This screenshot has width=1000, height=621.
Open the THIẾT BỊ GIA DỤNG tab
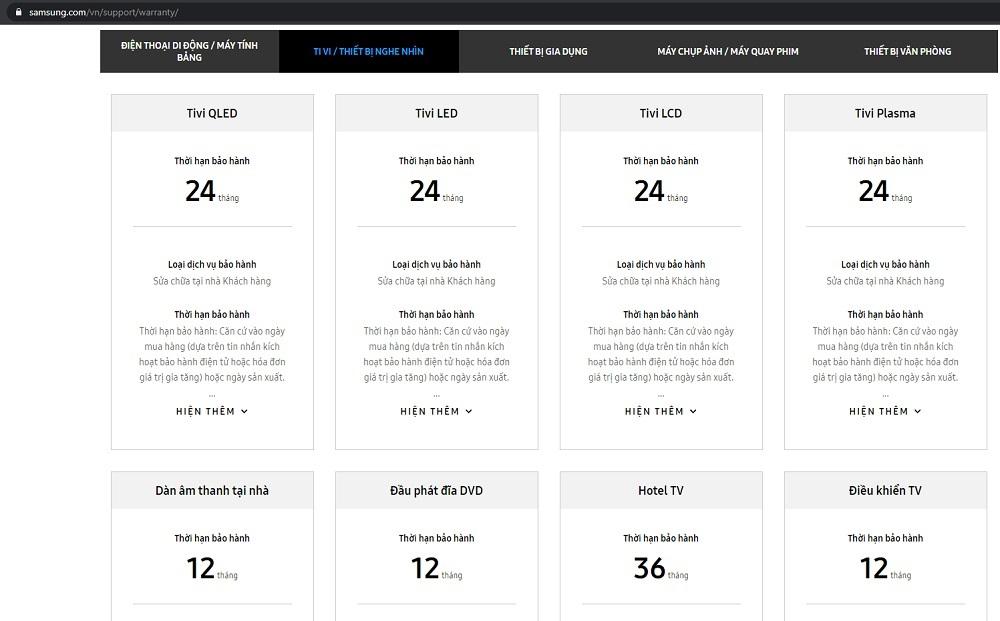(548, 51)
